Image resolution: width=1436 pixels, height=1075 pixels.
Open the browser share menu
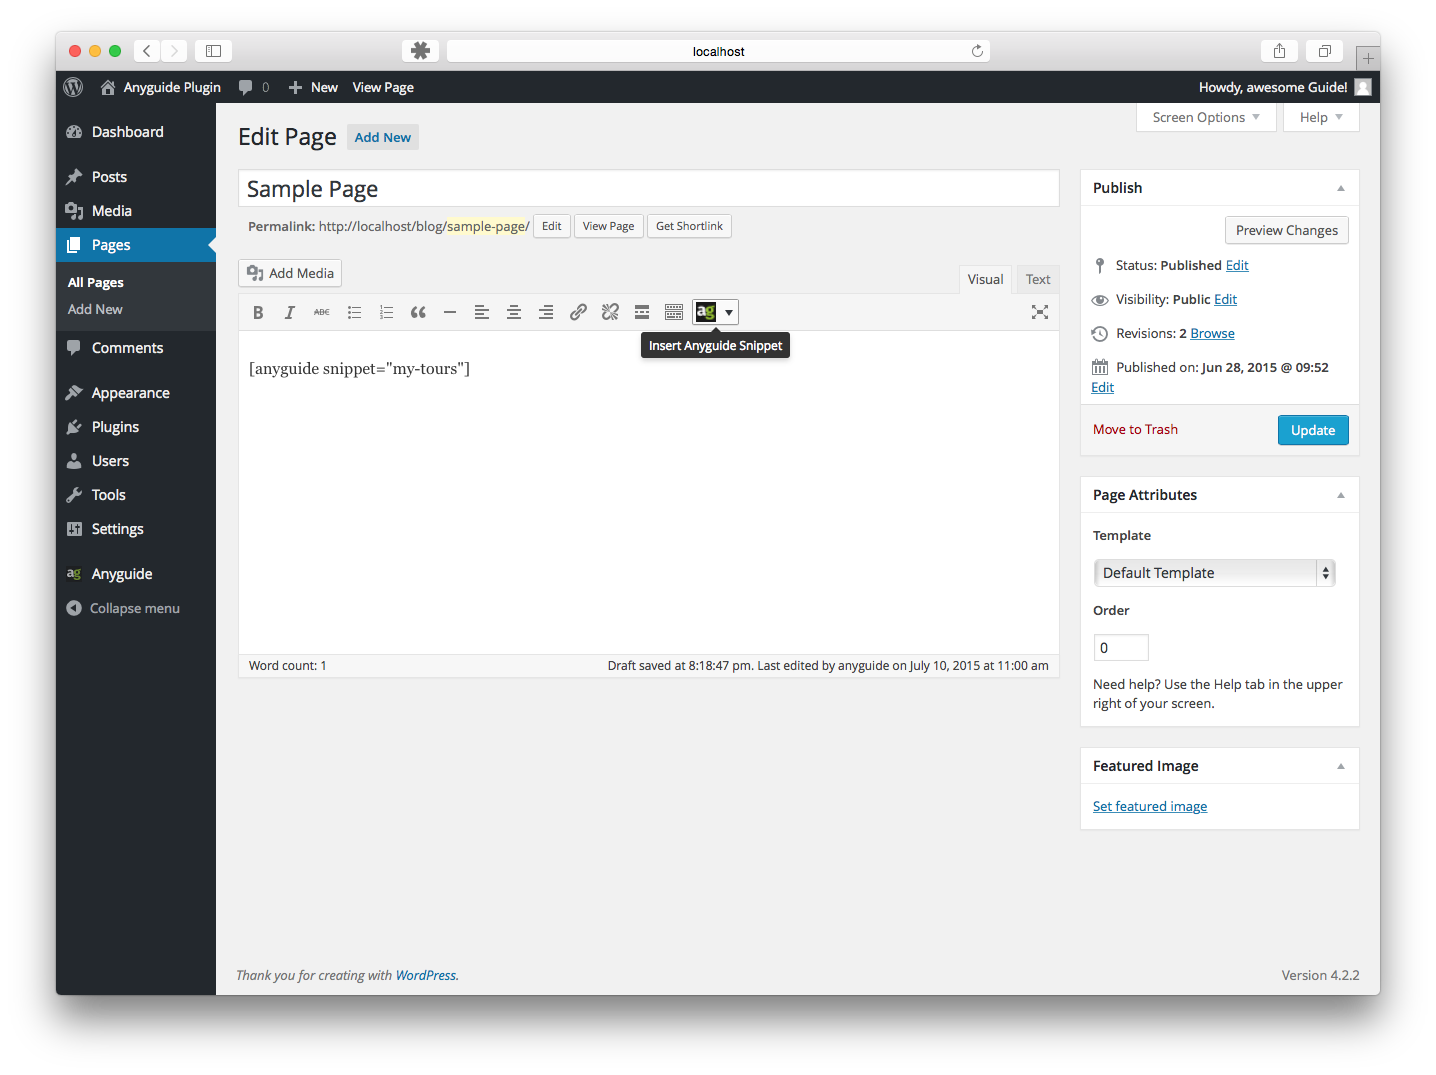[x=1279, y=51]
